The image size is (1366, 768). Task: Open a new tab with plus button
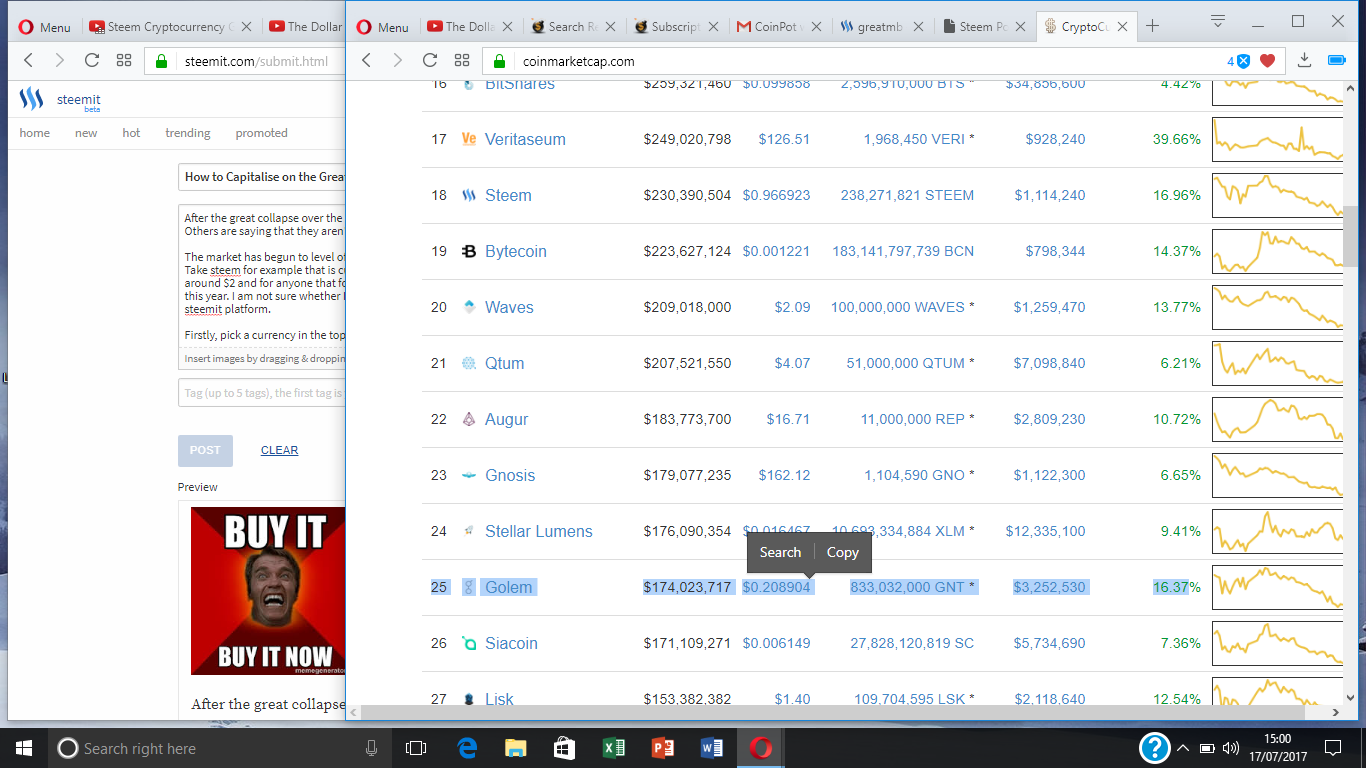coord(1152,26)
